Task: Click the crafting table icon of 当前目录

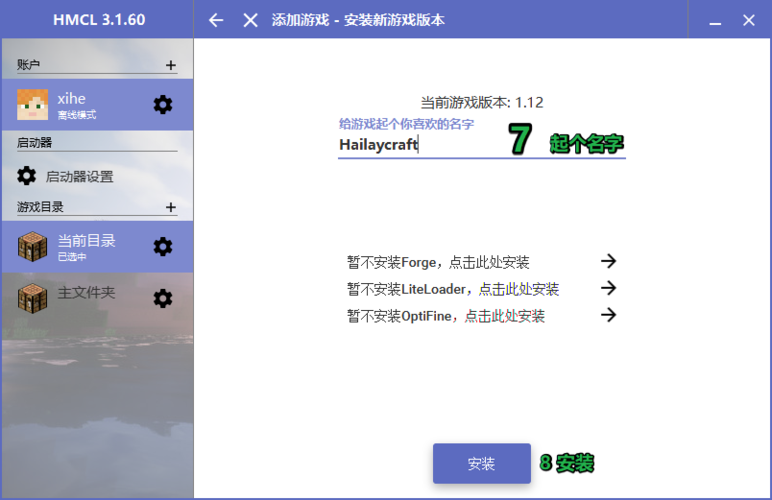Action: coord(32,247)
